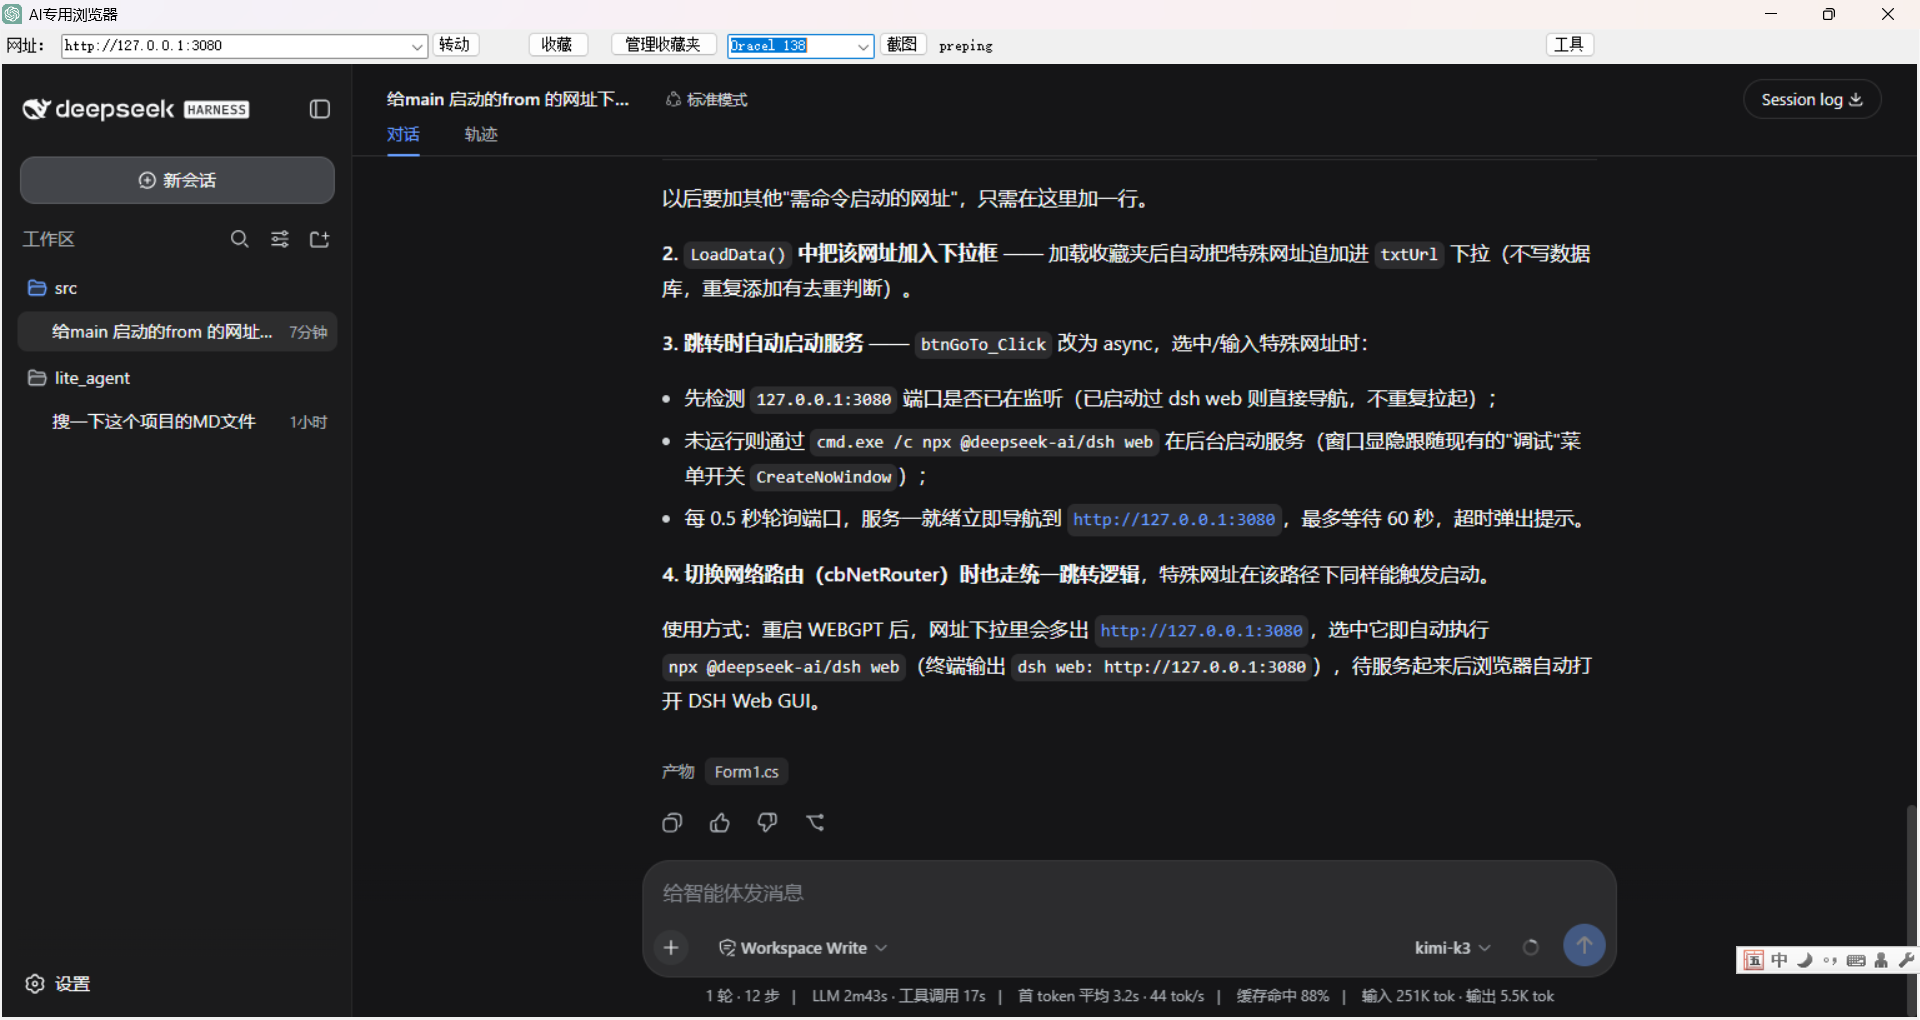1920x1020 pixels.
Task: Send the message with the arrow button
Action: click(x=1584, y=945)
